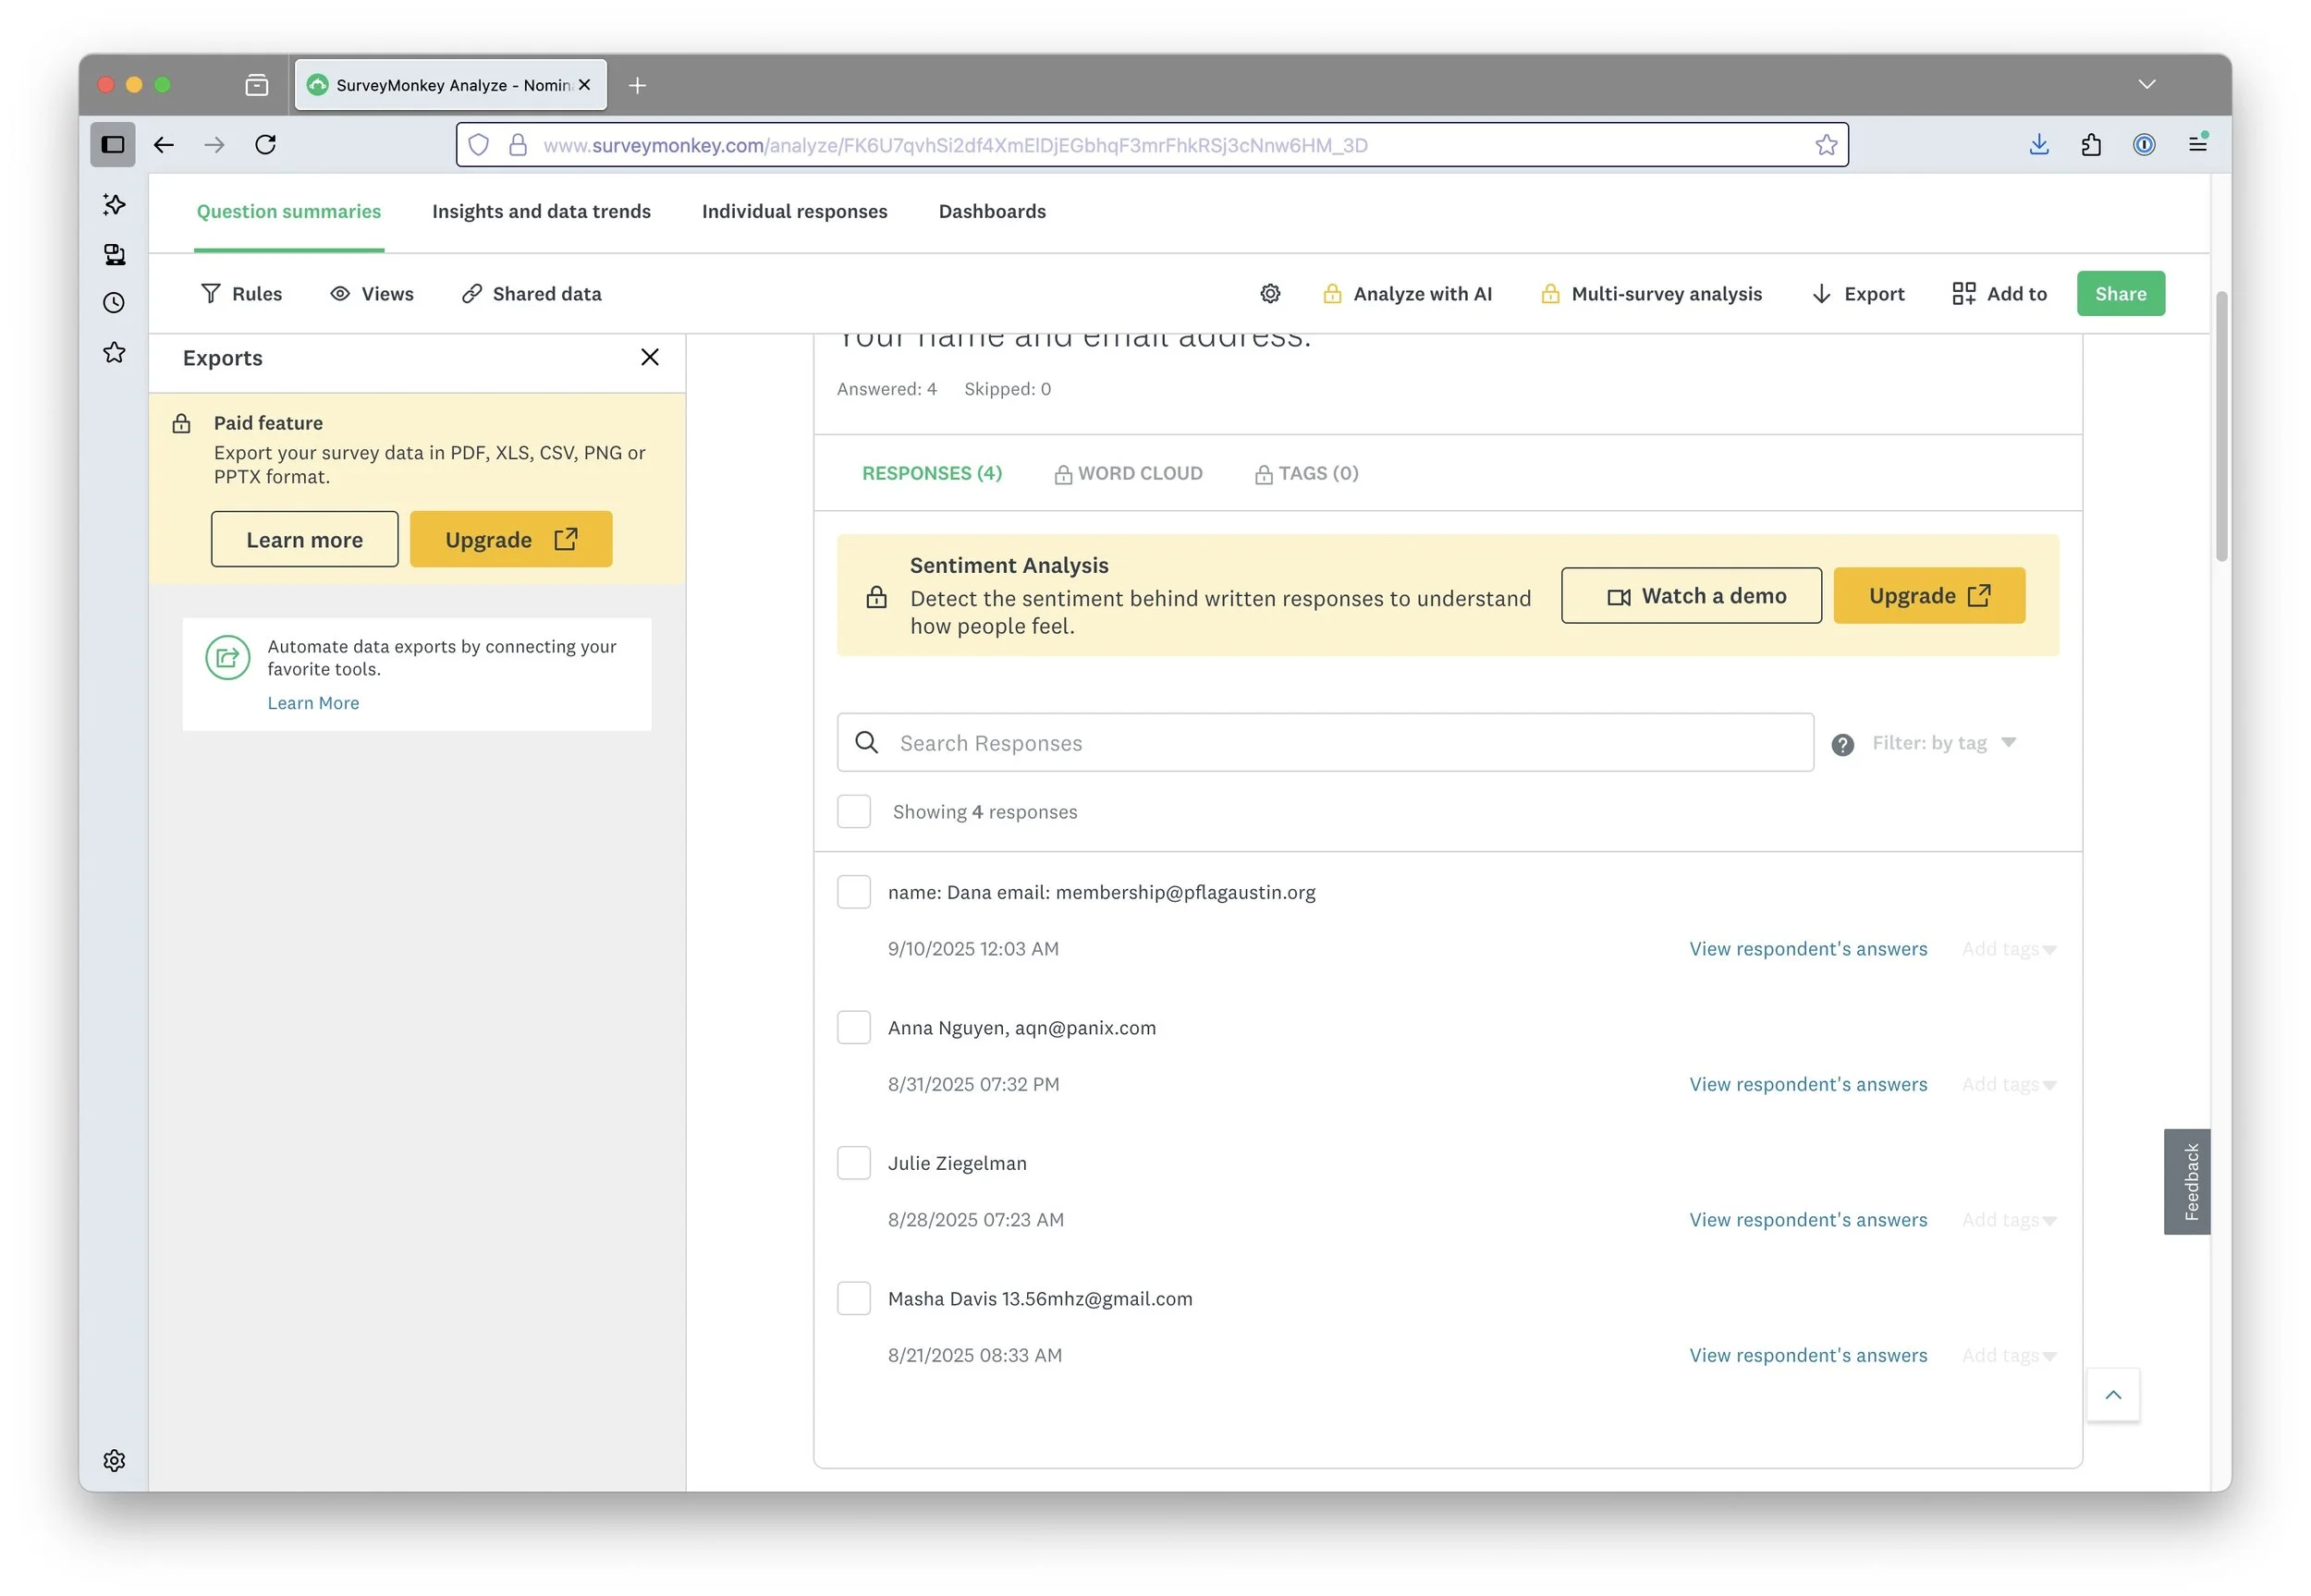Open the Insights and data trends tab
This screenshot has width=2311, height=1596.
click(x=541, y=212)
